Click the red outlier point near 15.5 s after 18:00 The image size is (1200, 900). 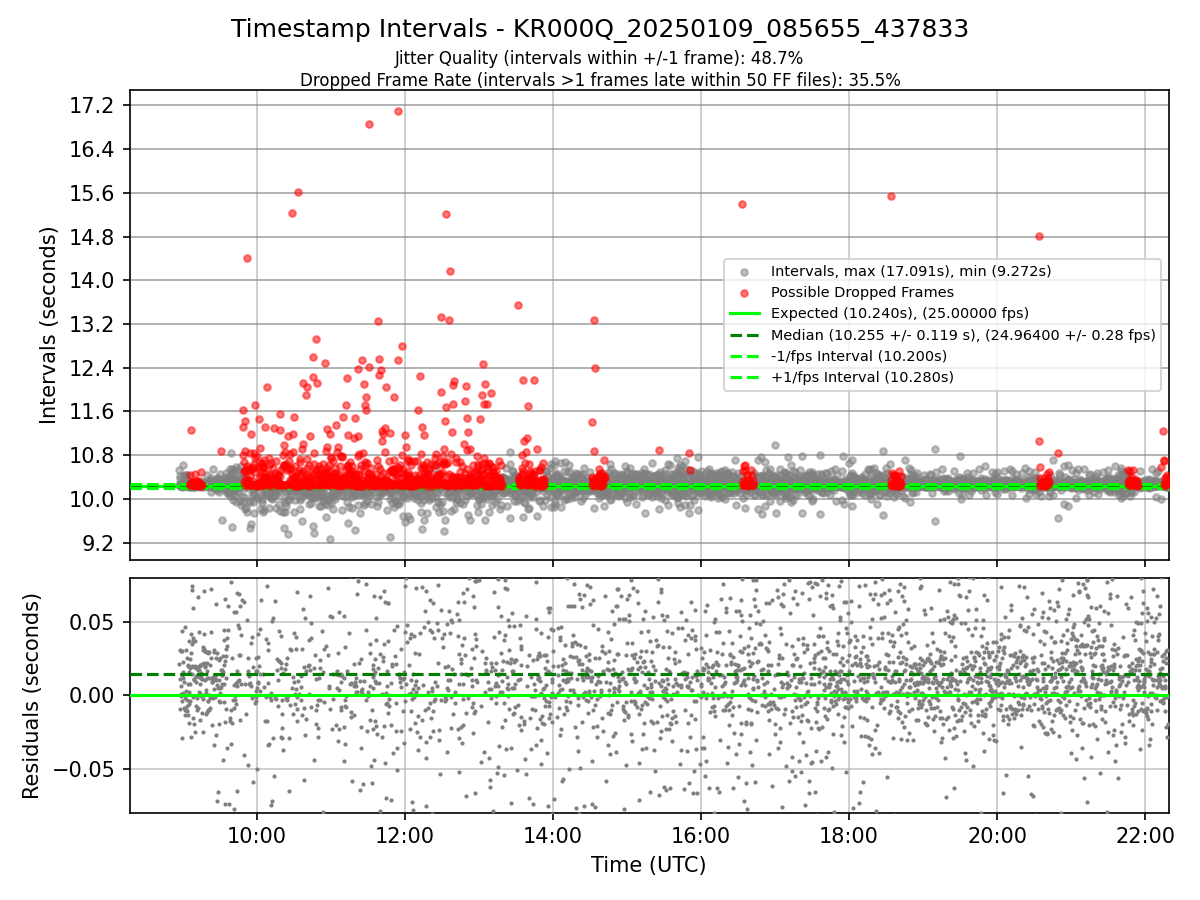(891, 196)
